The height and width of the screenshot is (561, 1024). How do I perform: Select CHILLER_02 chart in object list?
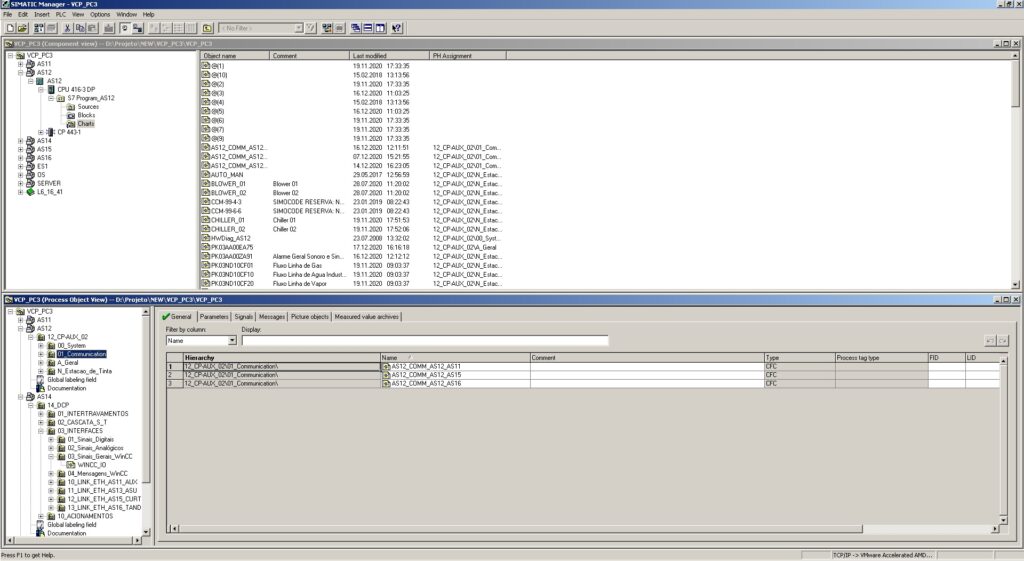click(x=227, y=229)
